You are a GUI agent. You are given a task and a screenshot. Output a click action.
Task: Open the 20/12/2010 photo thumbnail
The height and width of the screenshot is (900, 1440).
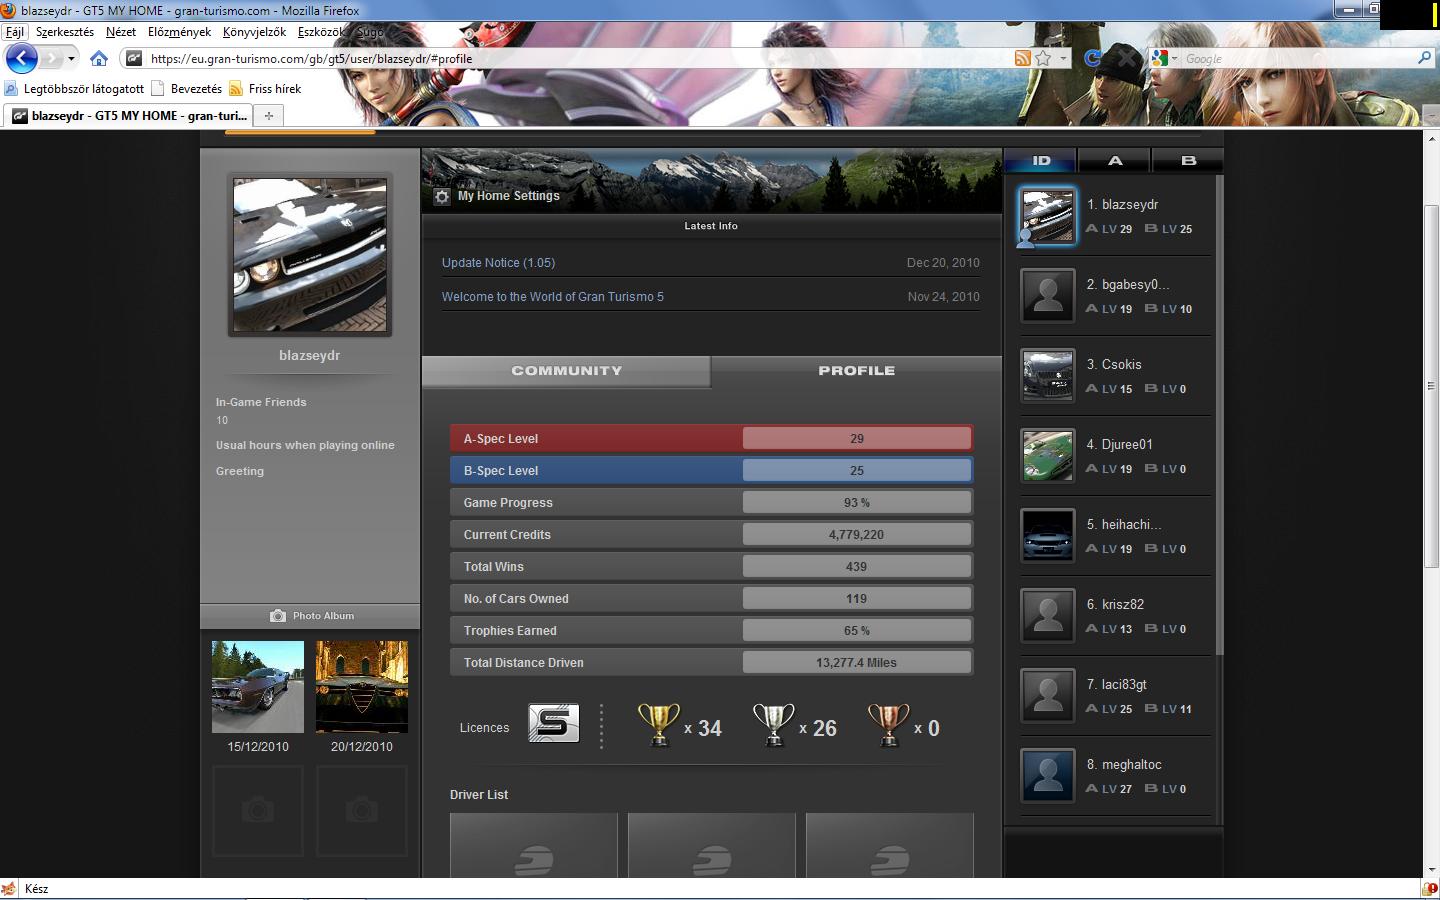click(362, 687)
